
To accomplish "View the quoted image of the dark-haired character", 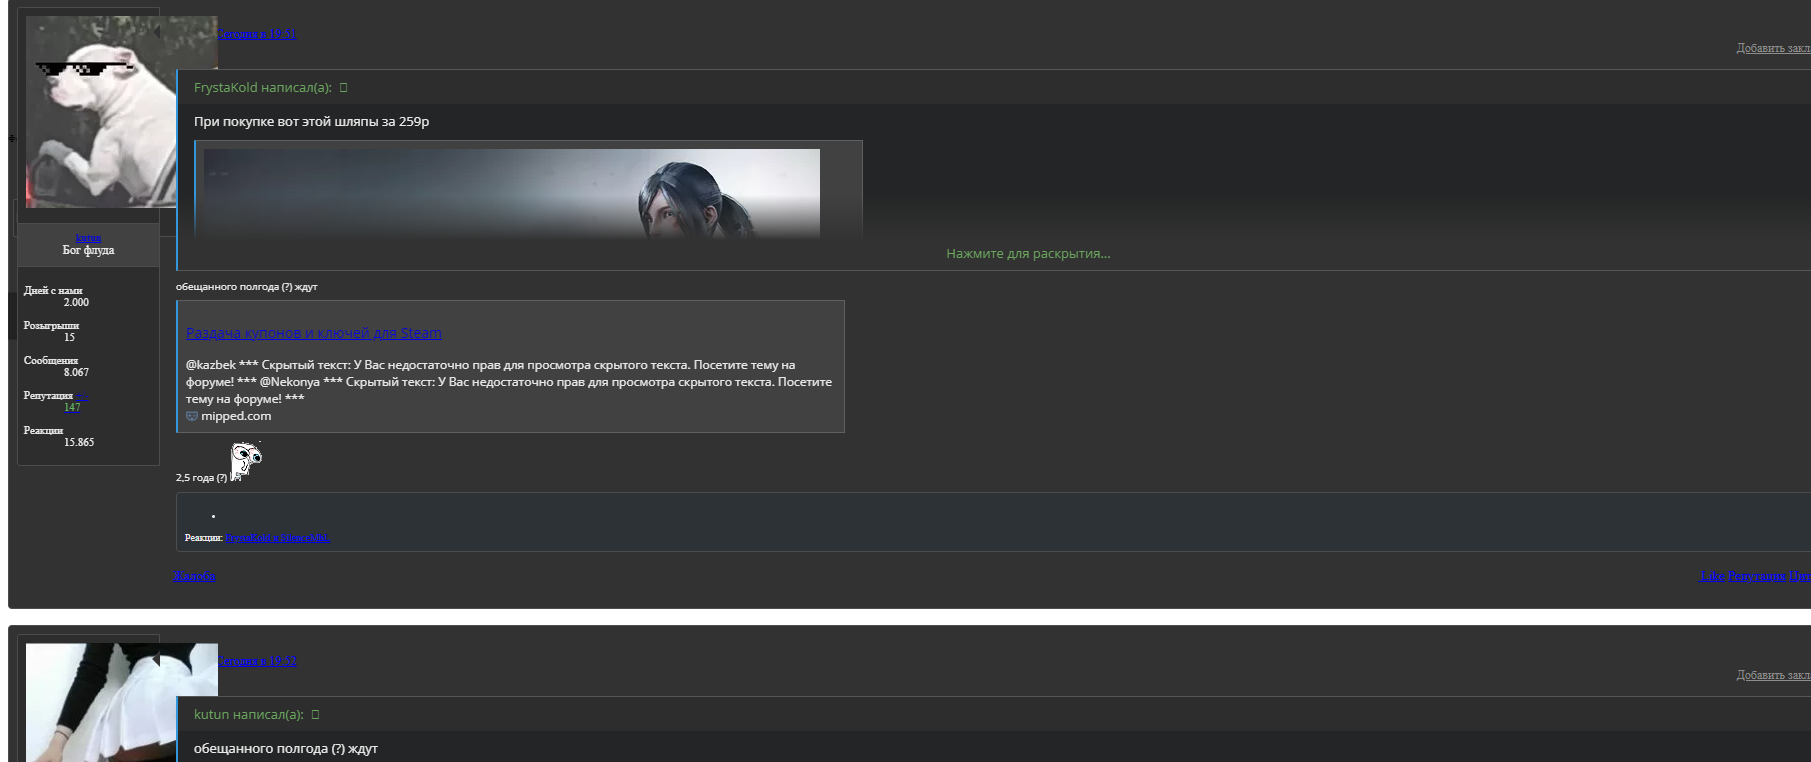I will click(511, 193).
